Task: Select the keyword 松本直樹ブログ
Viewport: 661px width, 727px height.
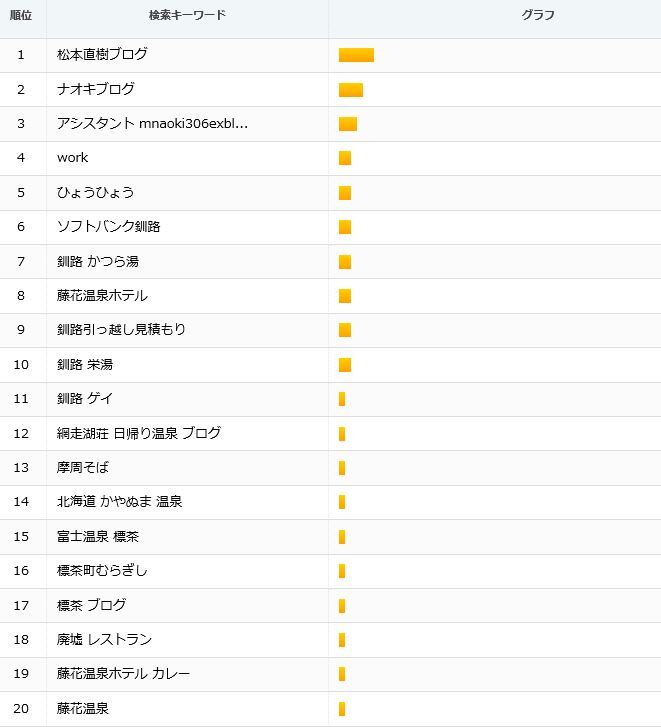Action: tap(102, 54)
